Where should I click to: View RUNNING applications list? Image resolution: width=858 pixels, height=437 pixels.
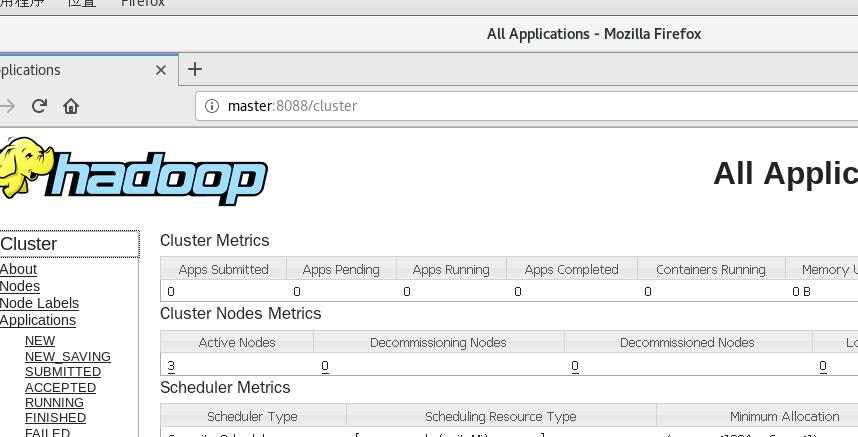coord(54,403)
